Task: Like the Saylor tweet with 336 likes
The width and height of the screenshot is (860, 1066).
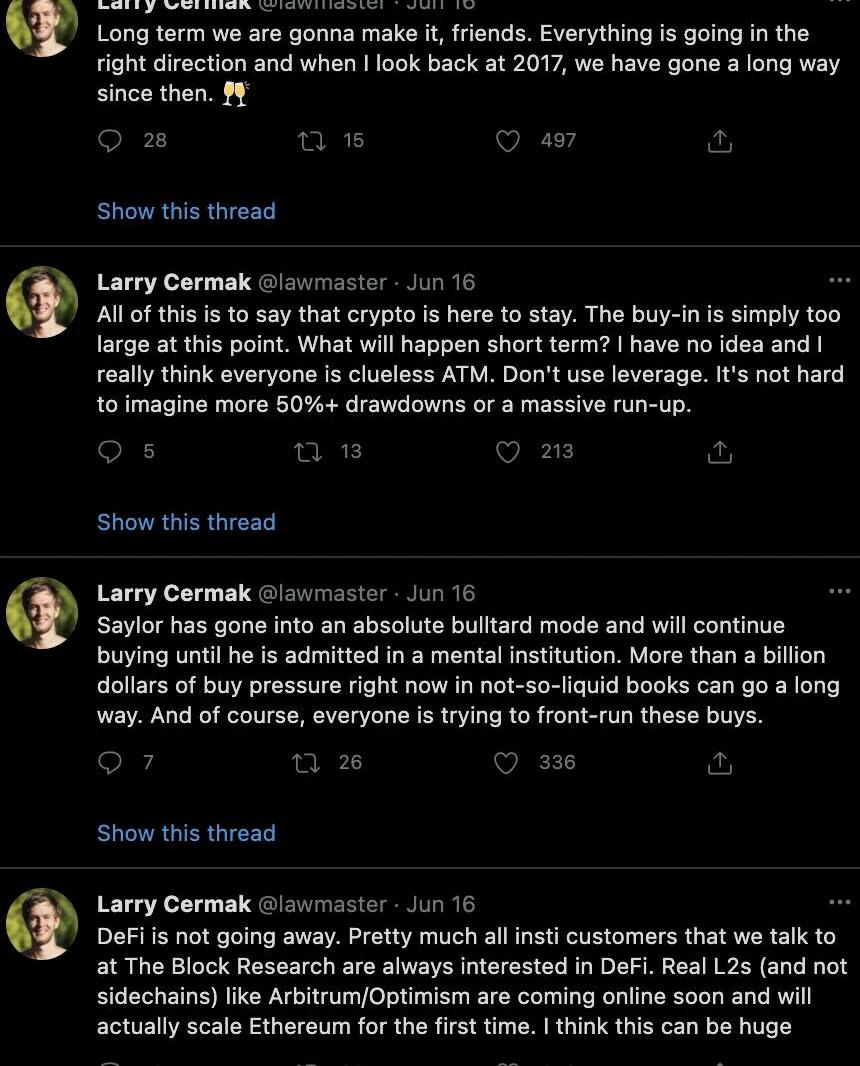Action: [x=507, y=763]
